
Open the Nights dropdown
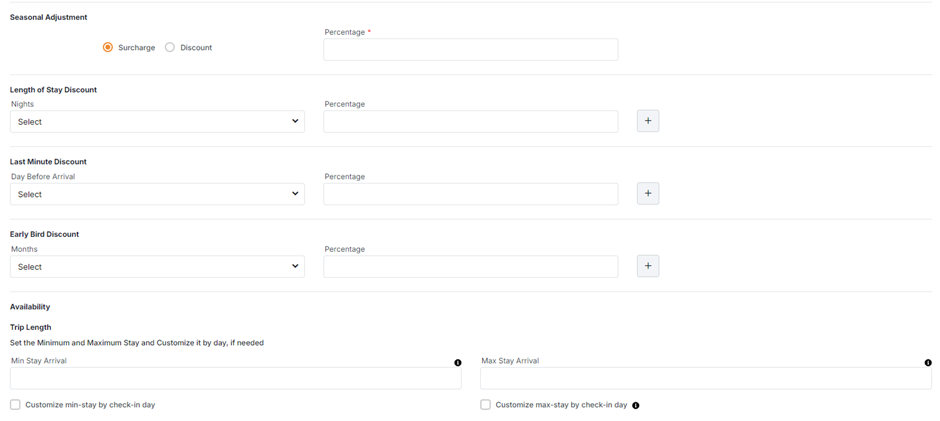157,121
